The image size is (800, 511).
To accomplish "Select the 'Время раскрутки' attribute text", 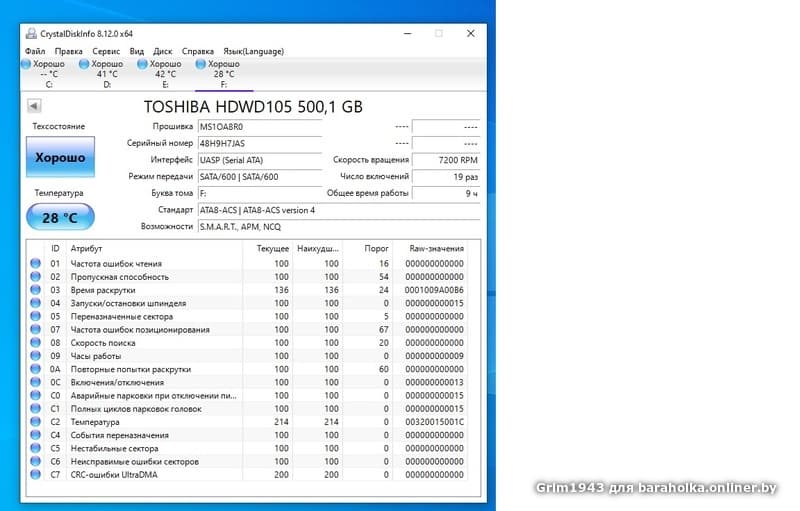I will pyautogui.click(x=103, y=290).
